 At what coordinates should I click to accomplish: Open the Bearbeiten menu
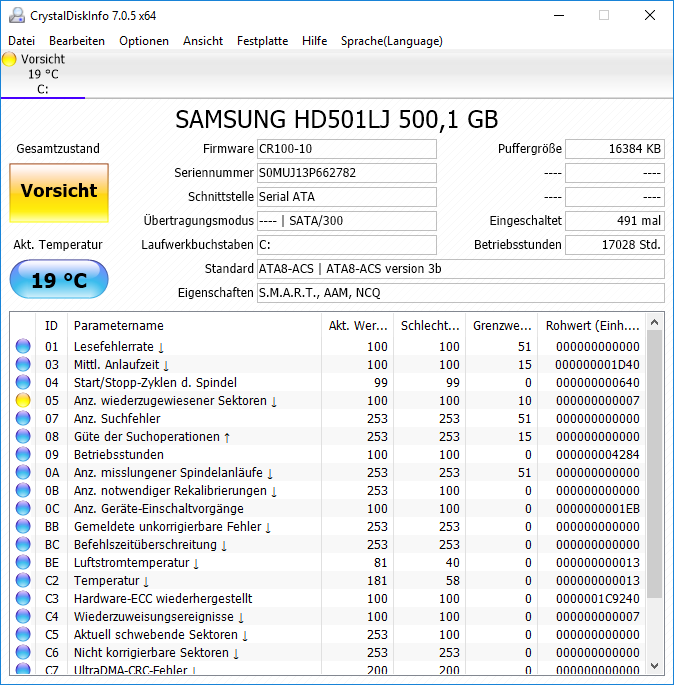click(77, 41)
